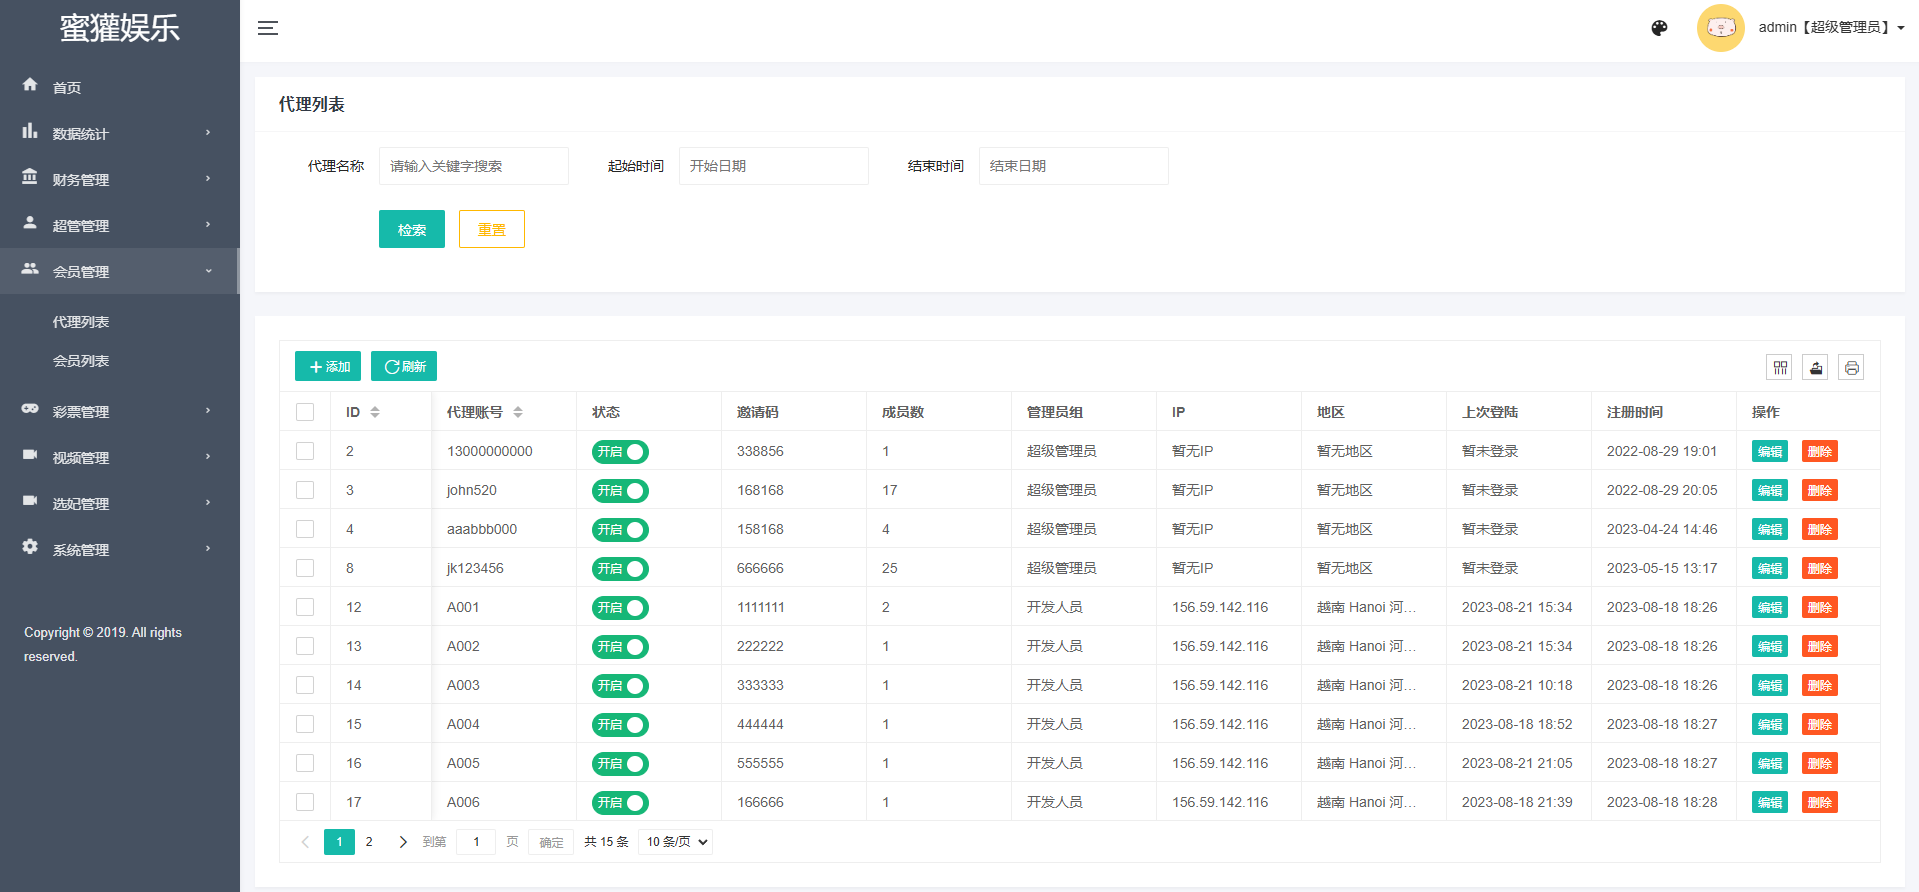Check the select-all header checkbox

(x=305, y=412)
